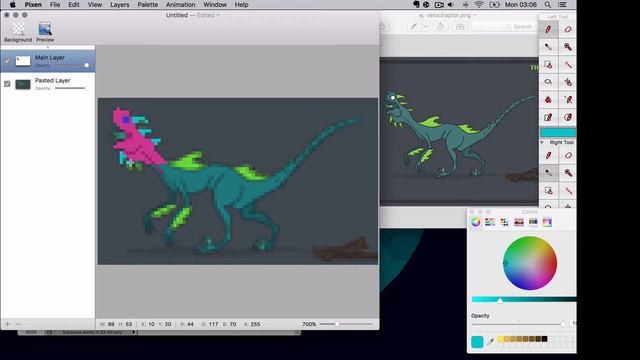Choose the Right Tool eyedropper
The image size is (640, 360).
[548, 173]
